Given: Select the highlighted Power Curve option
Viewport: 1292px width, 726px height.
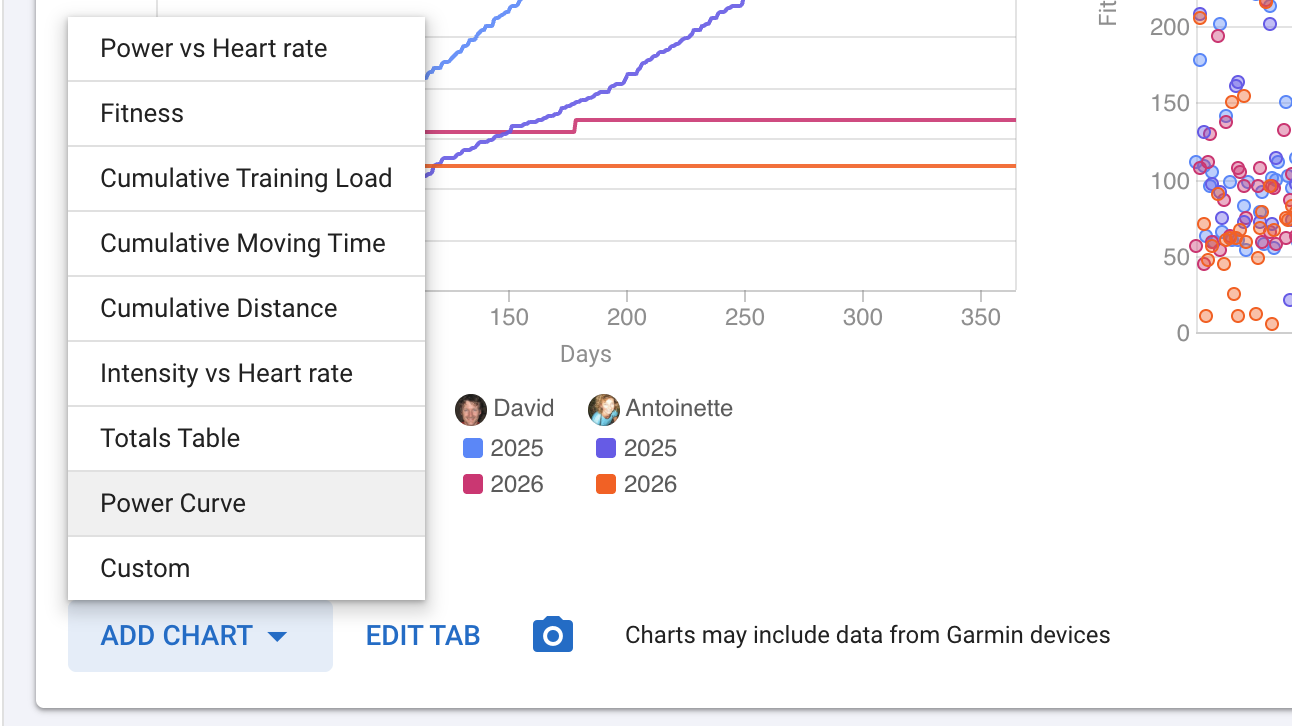Looking at the screenshot, I should [x=173, y=504].
